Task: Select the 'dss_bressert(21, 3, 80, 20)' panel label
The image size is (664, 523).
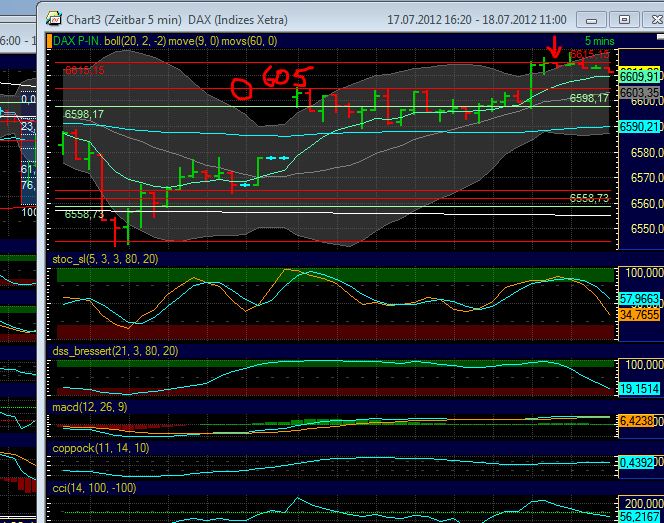Action: (115, 351)
